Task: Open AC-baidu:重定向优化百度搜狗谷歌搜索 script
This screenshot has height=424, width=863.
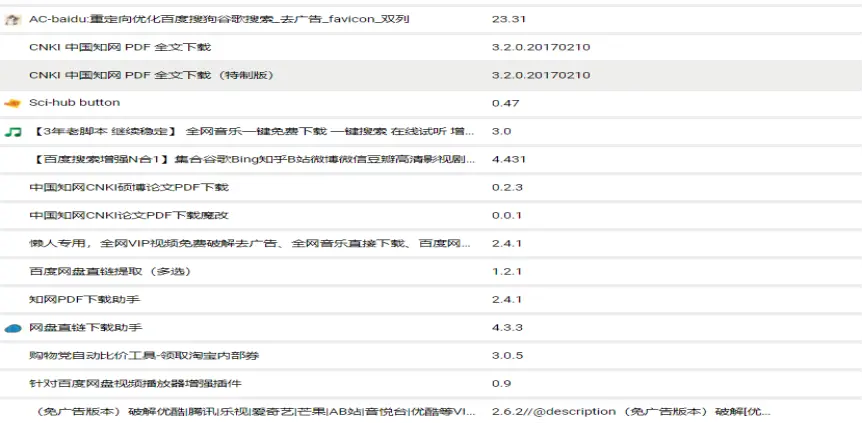Action: coord(219,19)
